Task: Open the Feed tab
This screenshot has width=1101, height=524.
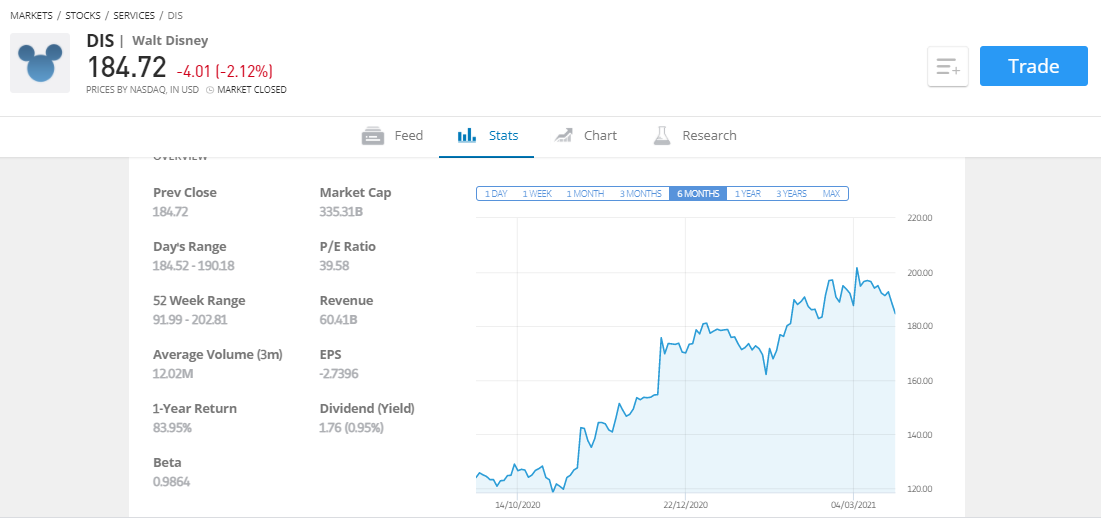Action: pos(393,136)
